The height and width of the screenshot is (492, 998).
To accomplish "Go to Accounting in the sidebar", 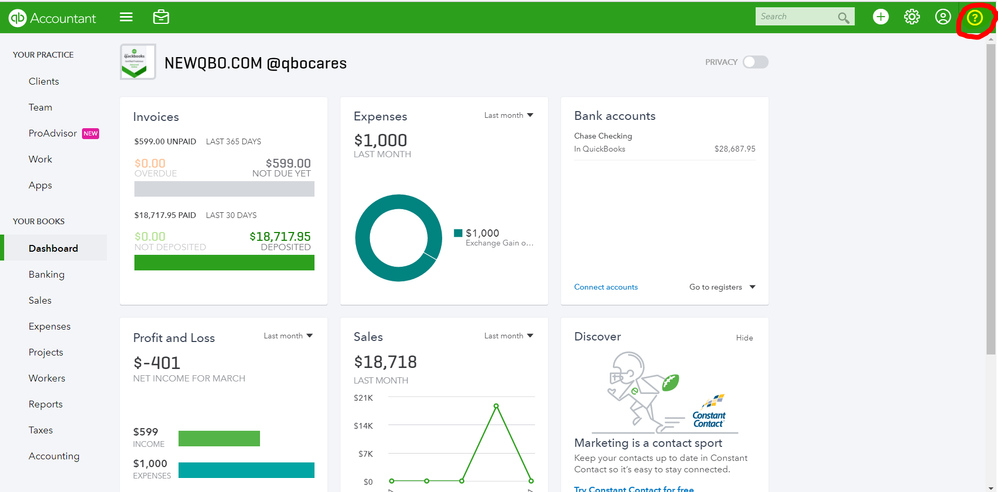I will coord(54,456).
